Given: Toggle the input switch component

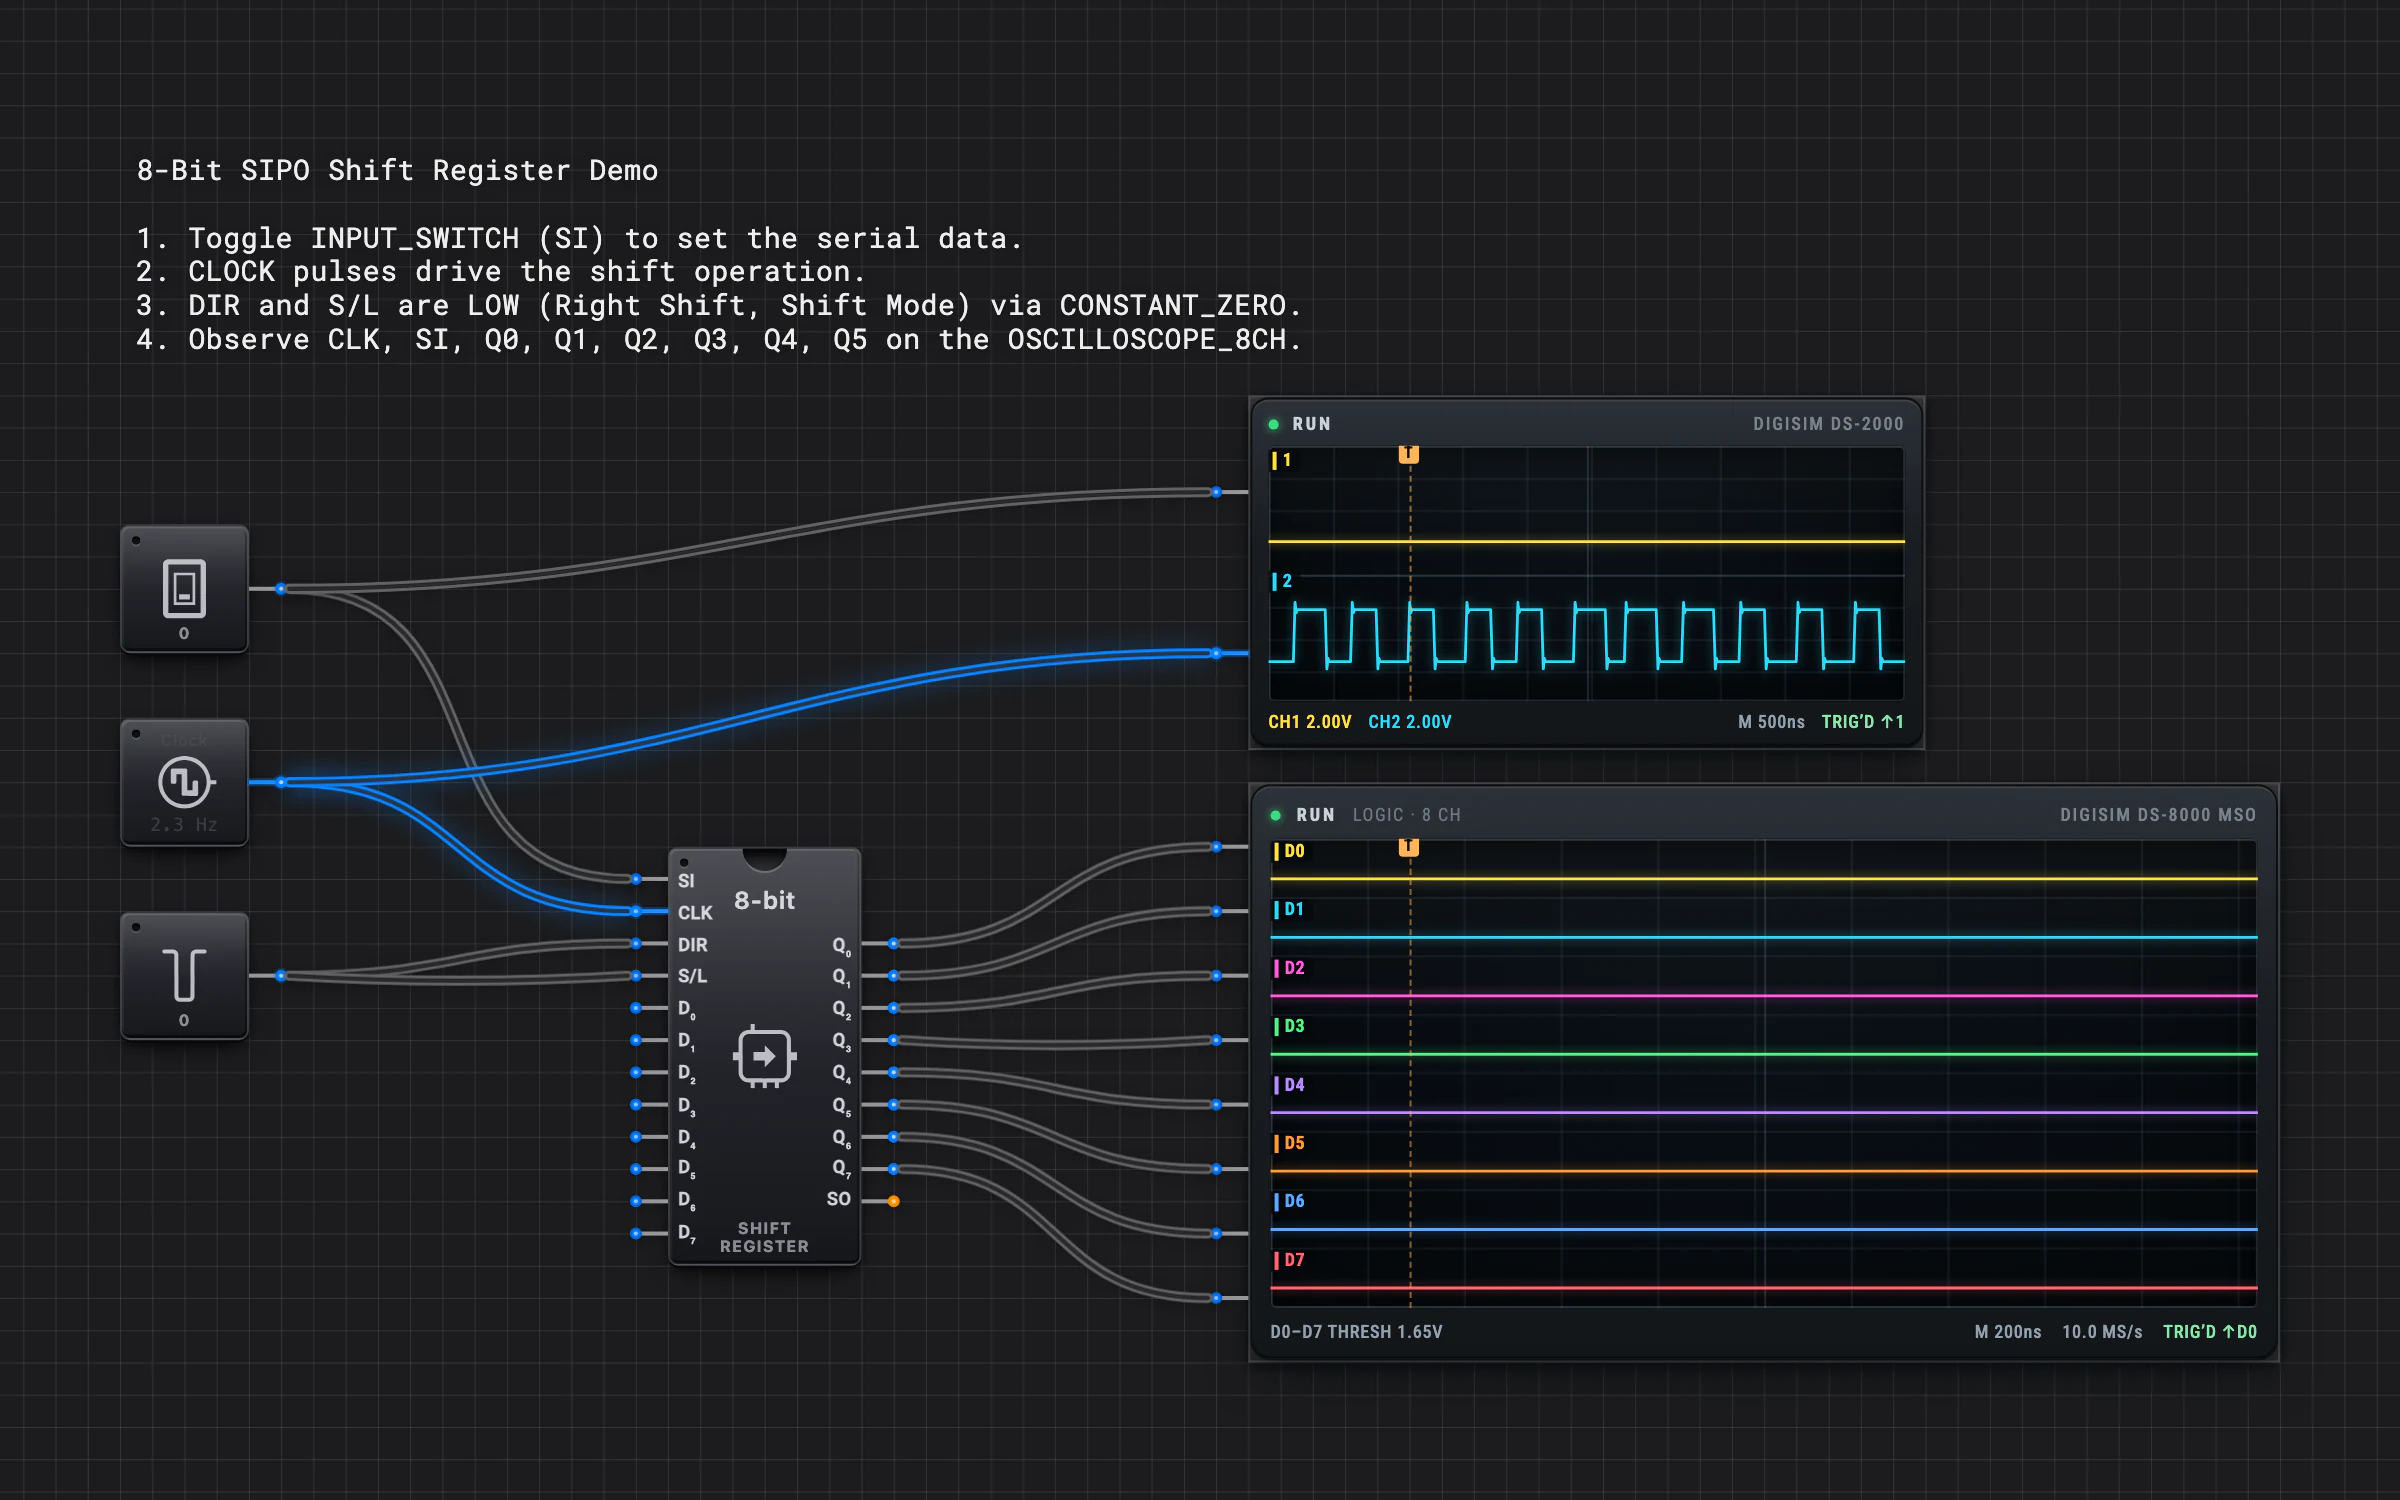Looking at the screenshot, I should click(x=184, y=589).
